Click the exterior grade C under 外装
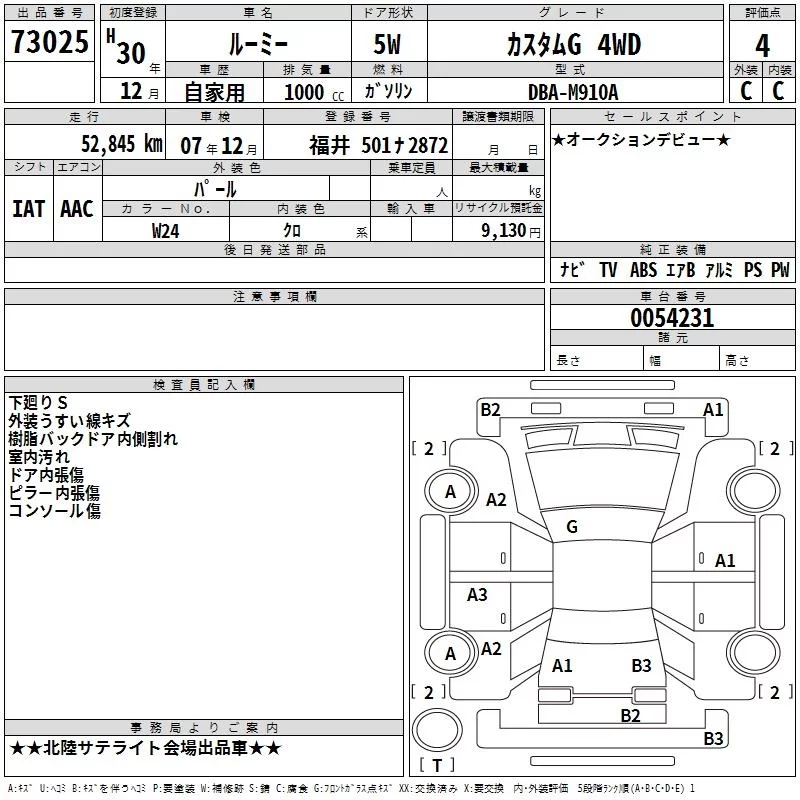This screenshot has height=800, width=800. pos(746,91)
